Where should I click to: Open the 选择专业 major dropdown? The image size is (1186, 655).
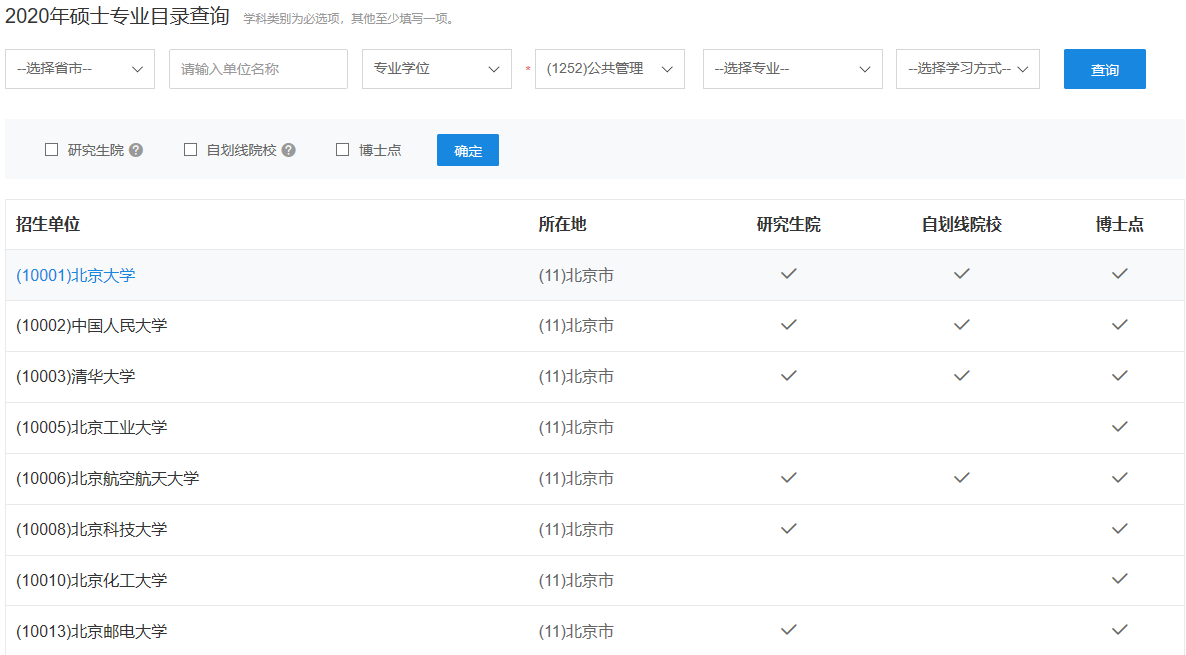click(x=793, y=69)
